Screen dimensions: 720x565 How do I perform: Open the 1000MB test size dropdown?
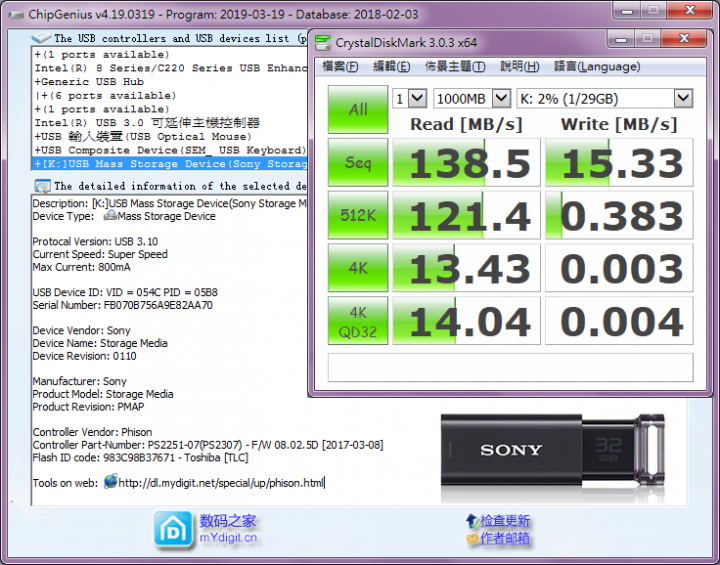click(x=472, y=98)
